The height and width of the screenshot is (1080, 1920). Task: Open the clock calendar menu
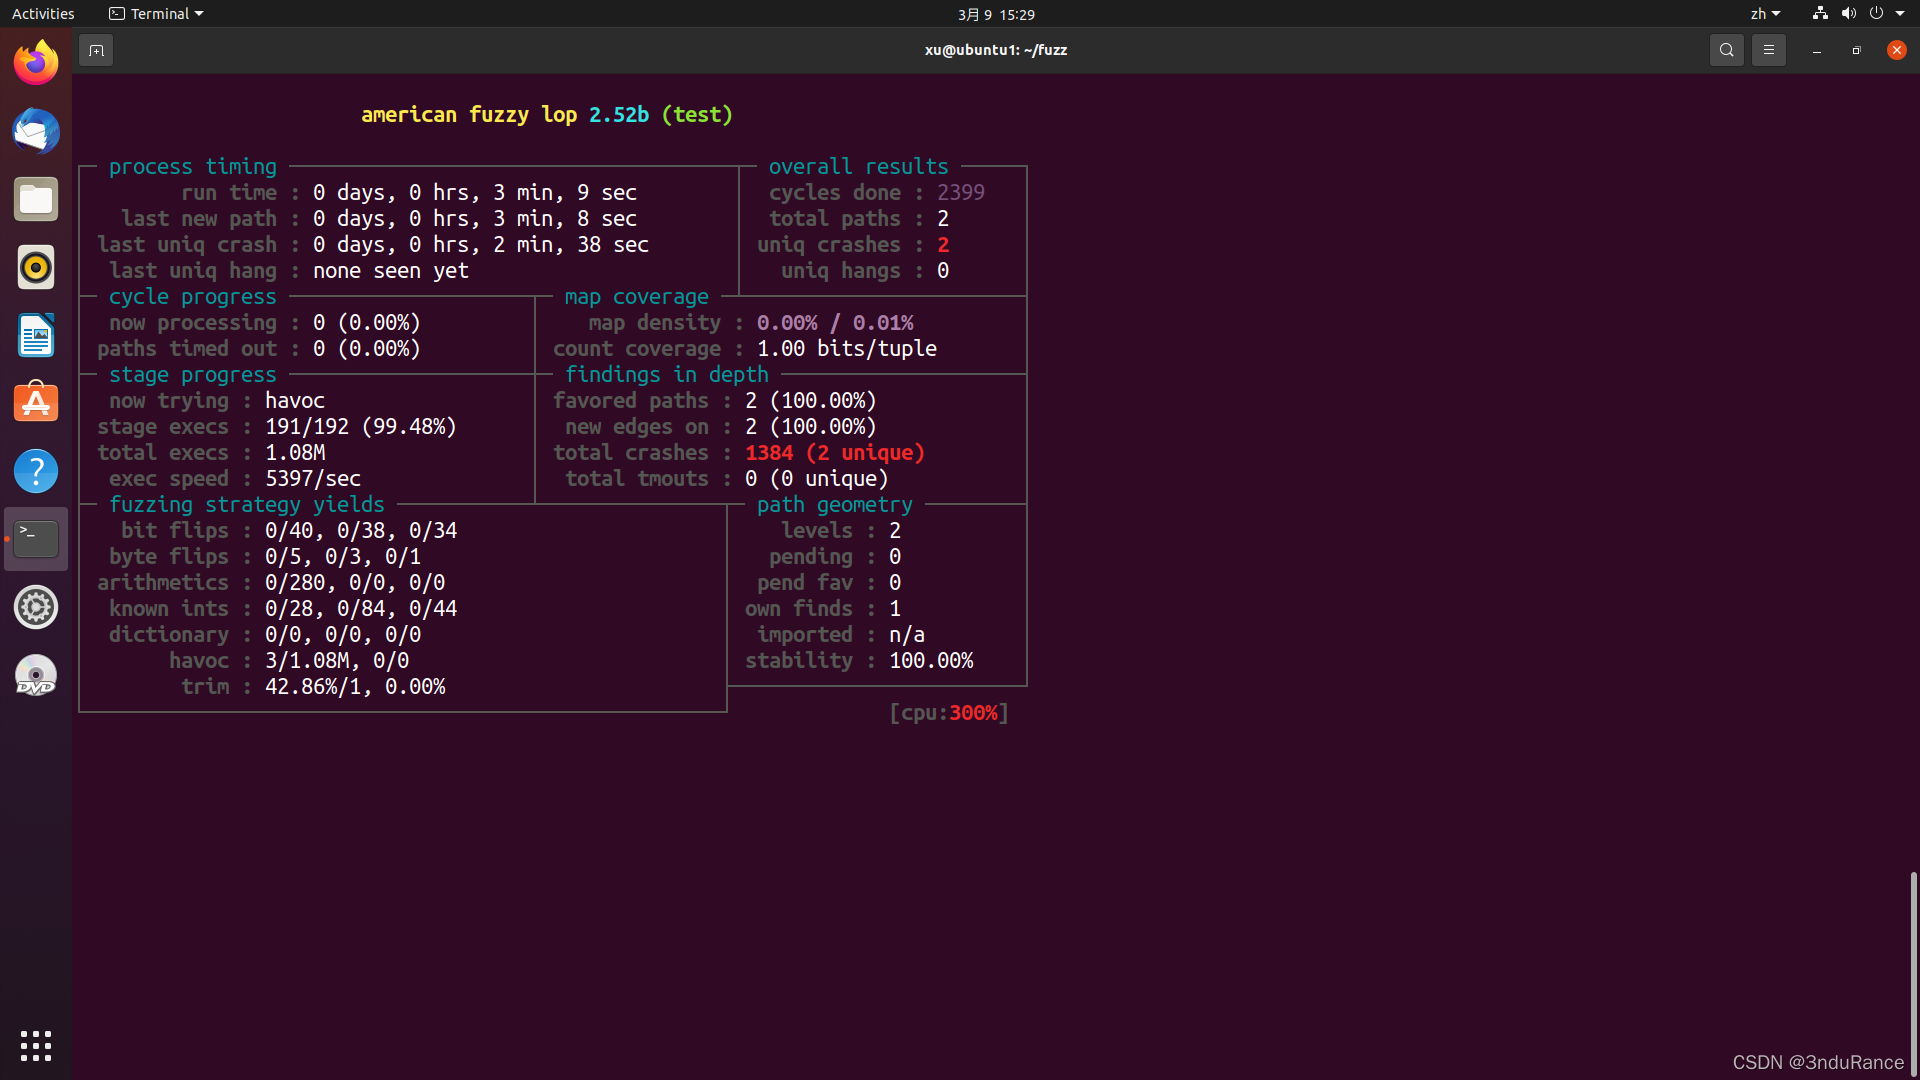[x=996, y=14]
